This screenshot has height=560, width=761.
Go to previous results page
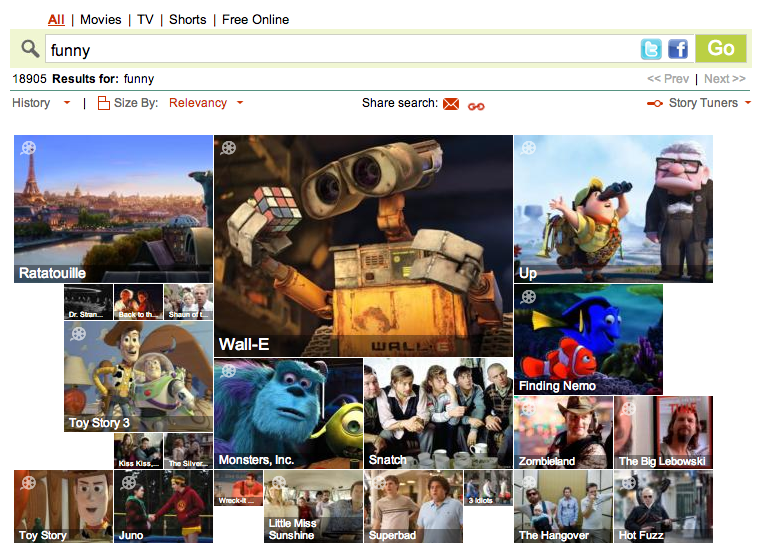pyautogui.click(x=668, y=79)
